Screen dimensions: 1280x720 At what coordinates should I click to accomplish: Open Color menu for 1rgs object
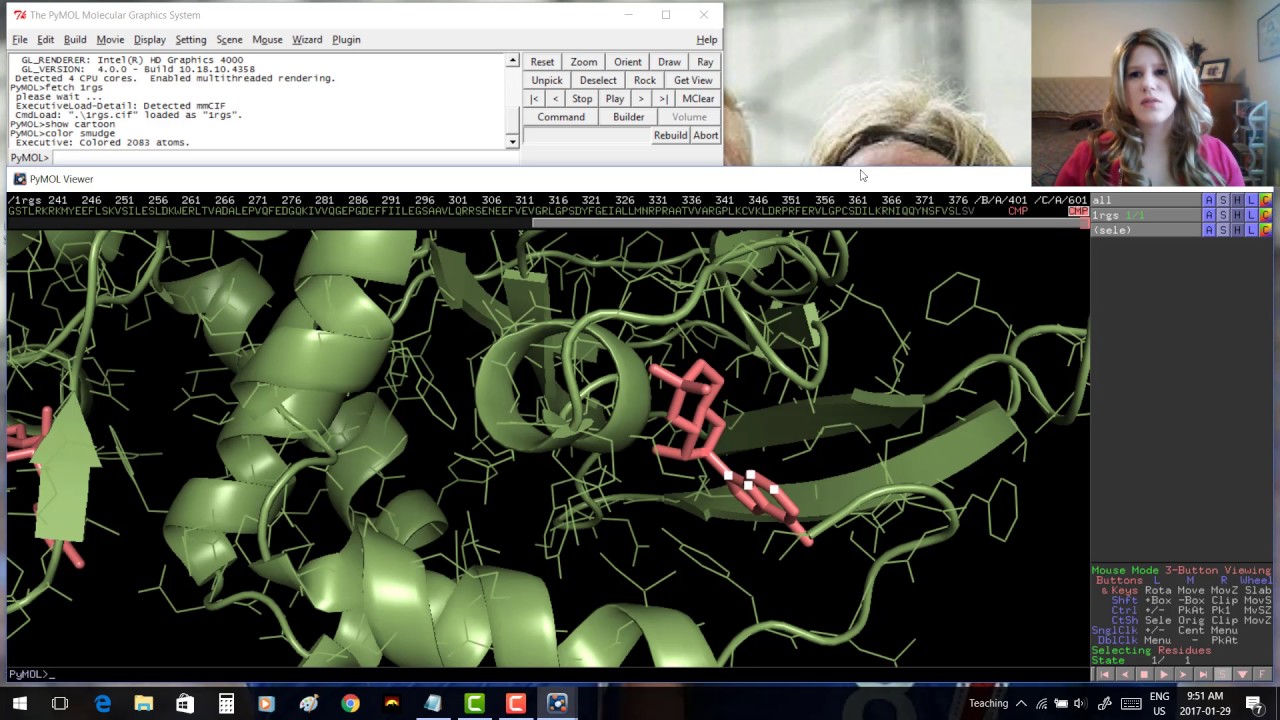pos(1265,215)
